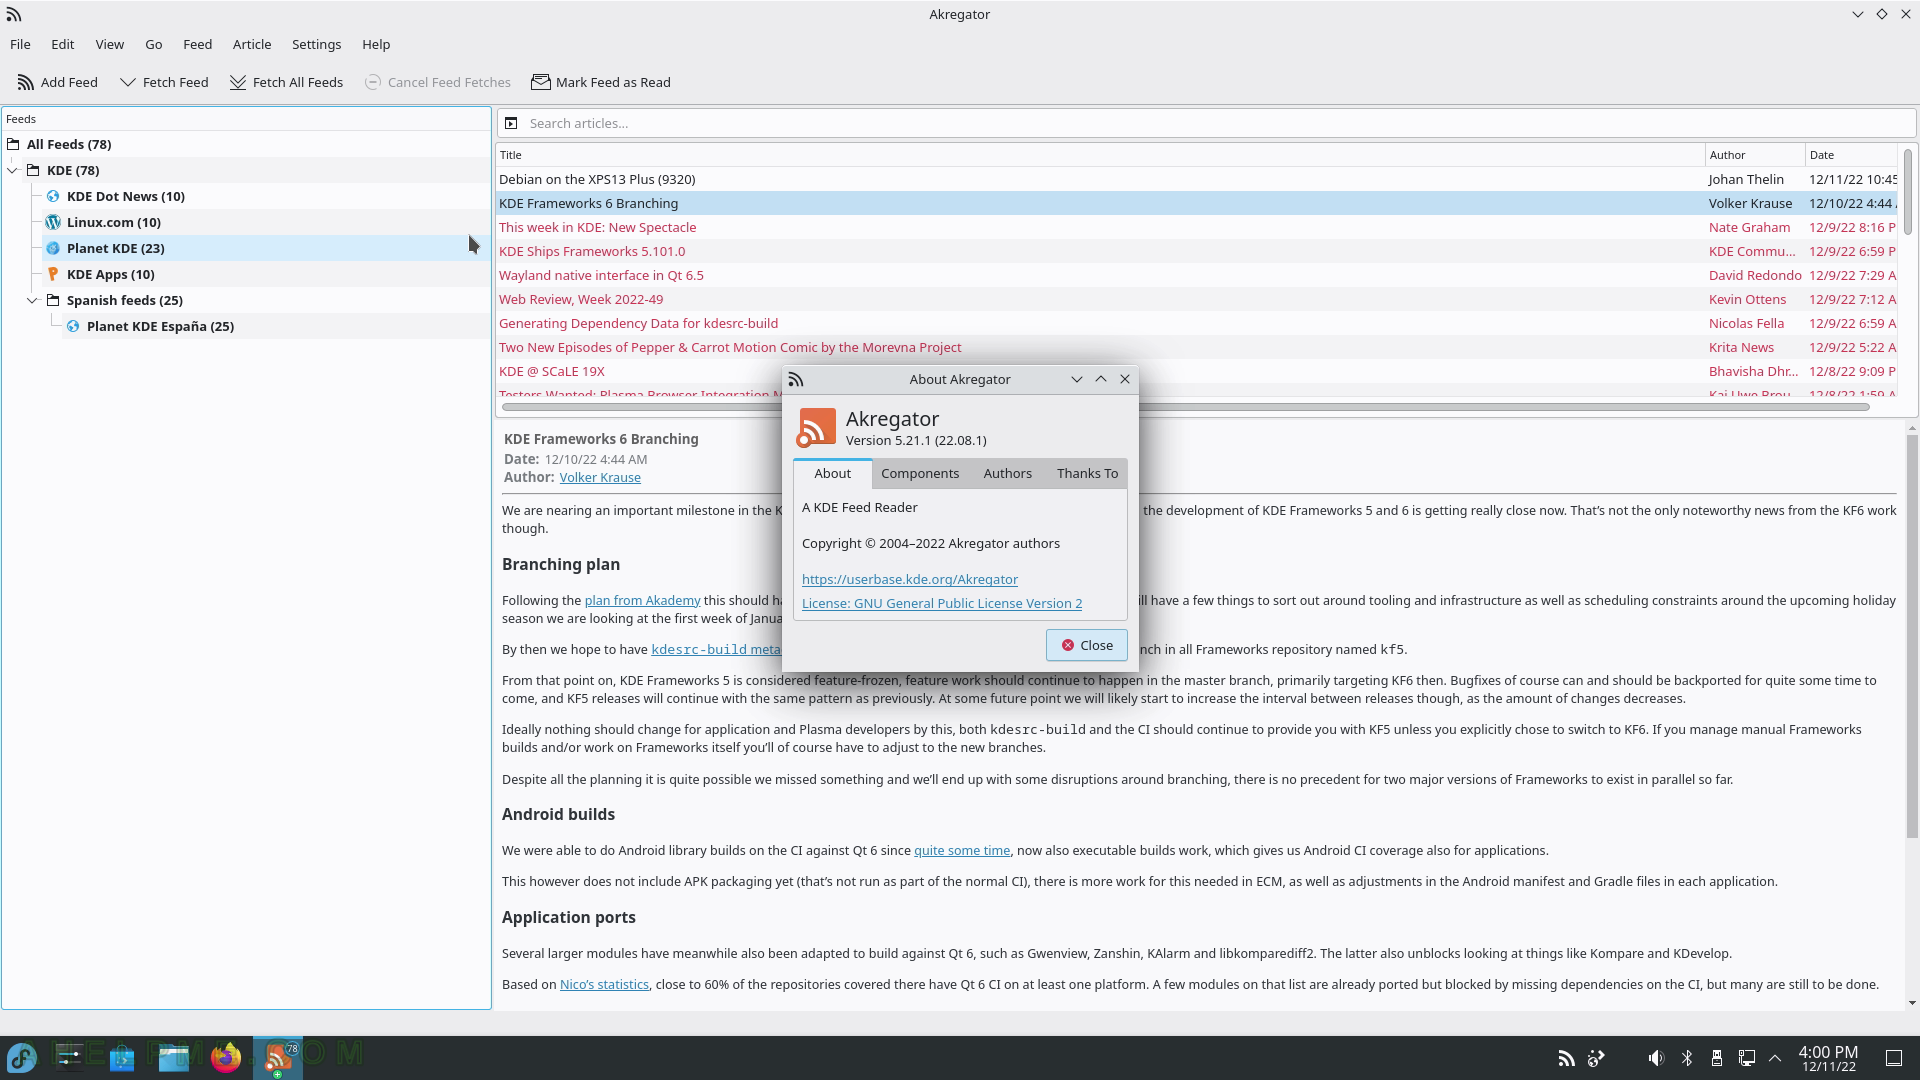1920x1080 pixels.
Task: Click the Bluetooth tray icon
Action: pyautogui.click(x=1687, y=1058)
